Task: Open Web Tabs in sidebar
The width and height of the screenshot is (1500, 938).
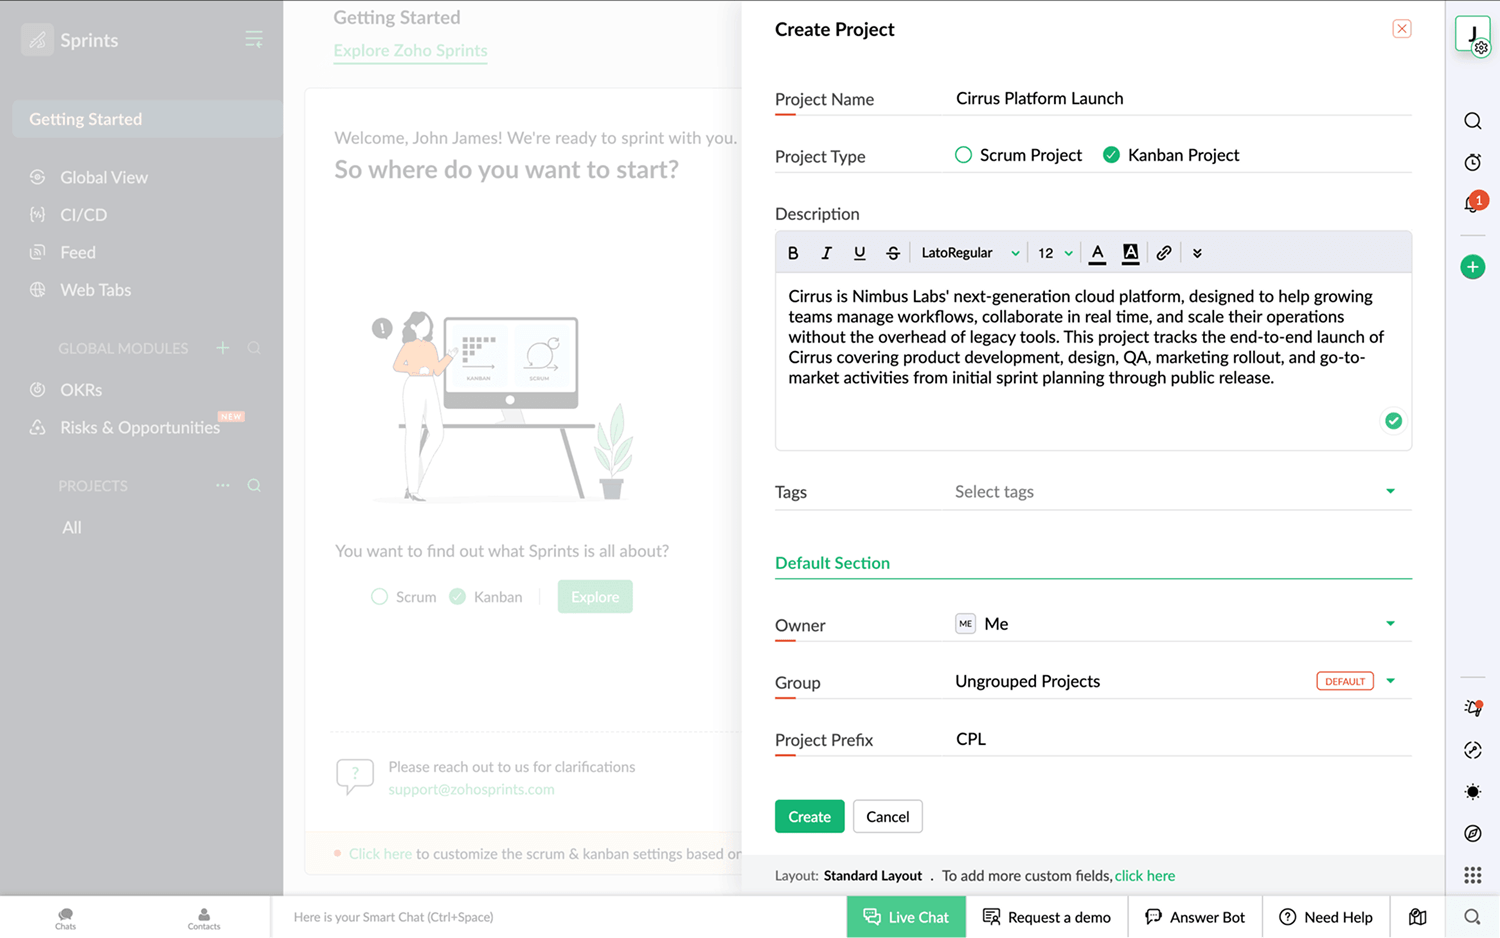Action: [x=95, y=290]
